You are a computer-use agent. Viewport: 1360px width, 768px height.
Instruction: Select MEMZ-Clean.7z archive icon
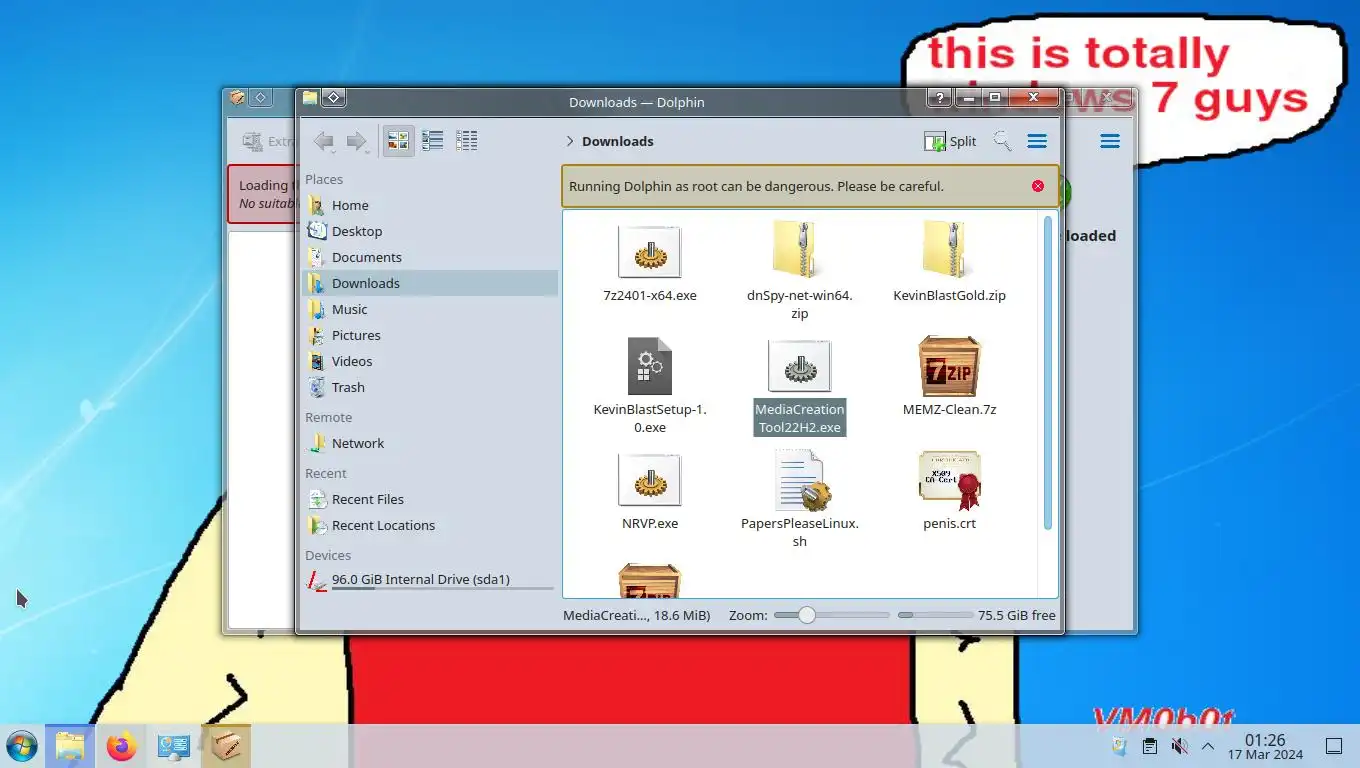click(949, 366)
